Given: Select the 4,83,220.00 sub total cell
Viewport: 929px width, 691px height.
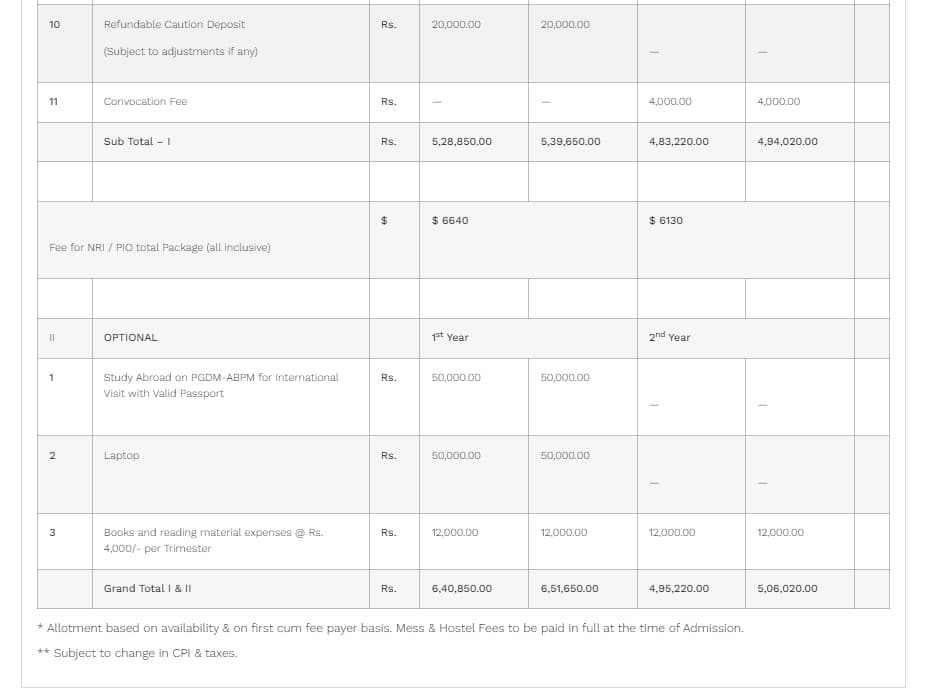Looking at the screenshot, I should [x=678, y=142].
